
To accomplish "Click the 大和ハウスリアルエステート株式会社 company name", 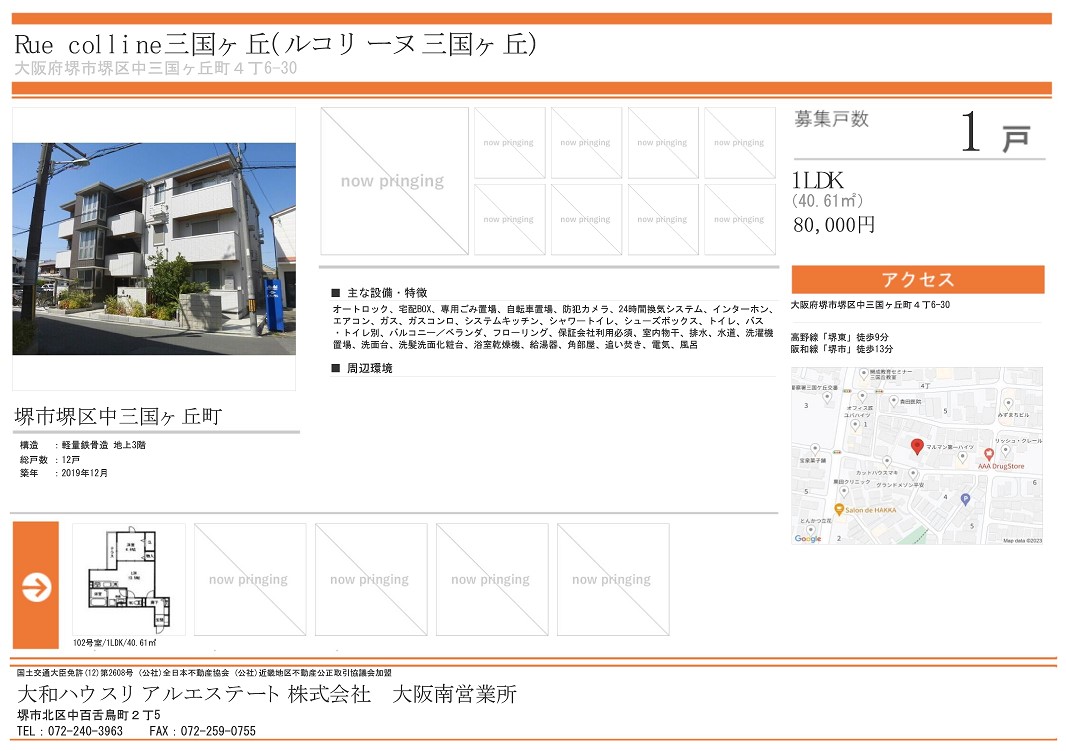I will pyautogui.click(x=194, y=694).
